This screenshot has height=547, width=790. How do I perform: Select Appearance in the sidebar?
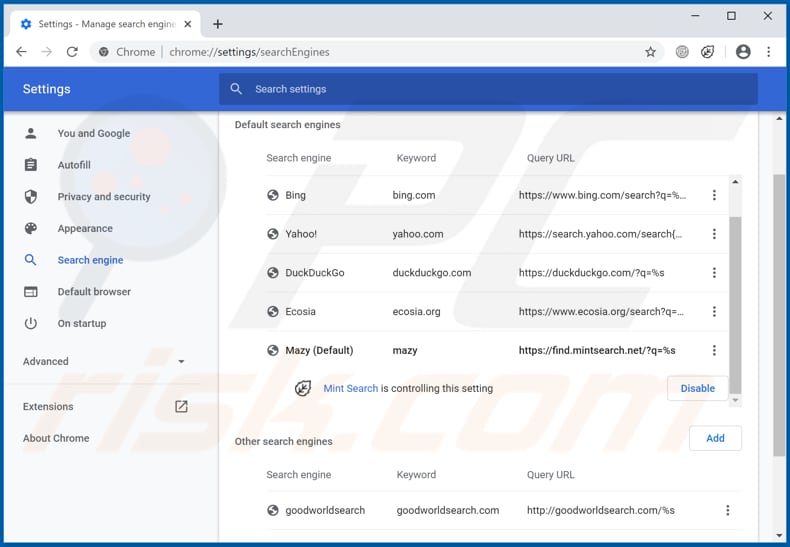tap(85, 229)
